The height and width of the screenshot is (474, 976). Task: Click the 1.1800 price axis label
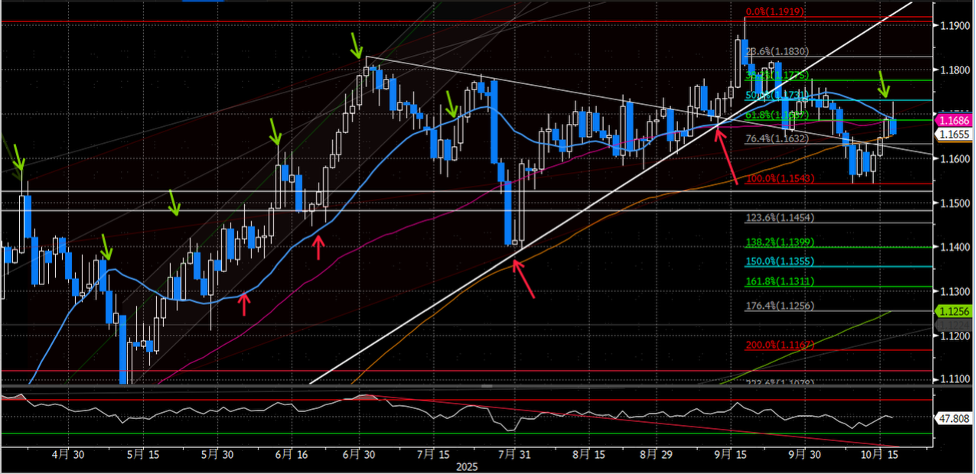click(954, 70)
